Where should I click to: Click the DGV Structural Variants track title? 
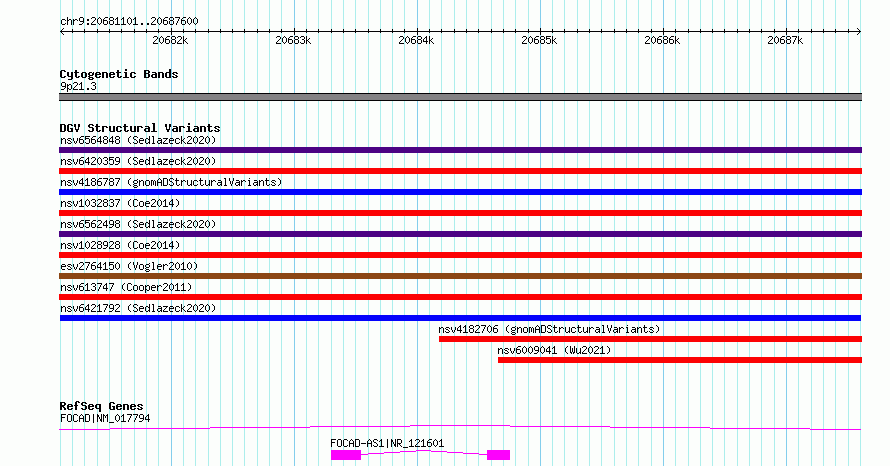[140, 128]
